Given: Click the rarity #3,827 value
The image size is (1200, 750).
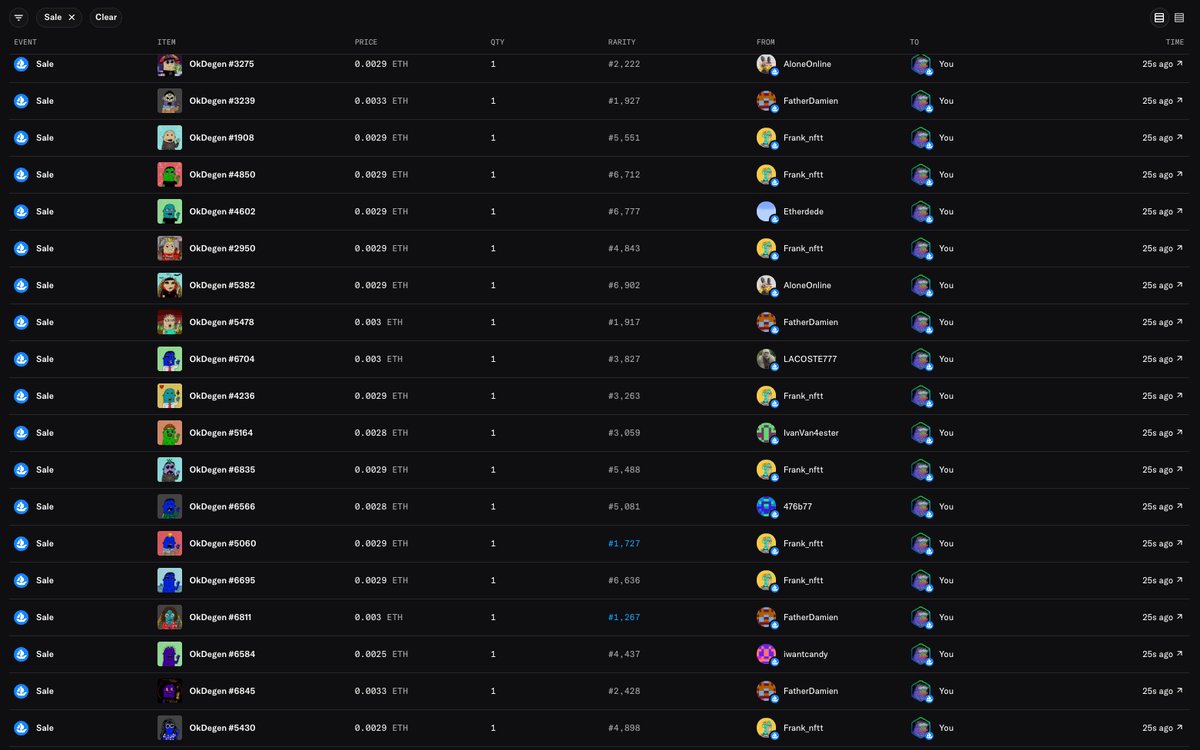Looking at the screenshot, I should click(624, 359).
